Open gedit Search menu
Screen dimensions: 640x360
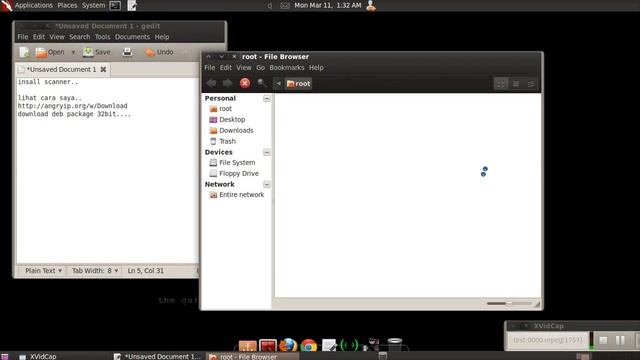80,37
